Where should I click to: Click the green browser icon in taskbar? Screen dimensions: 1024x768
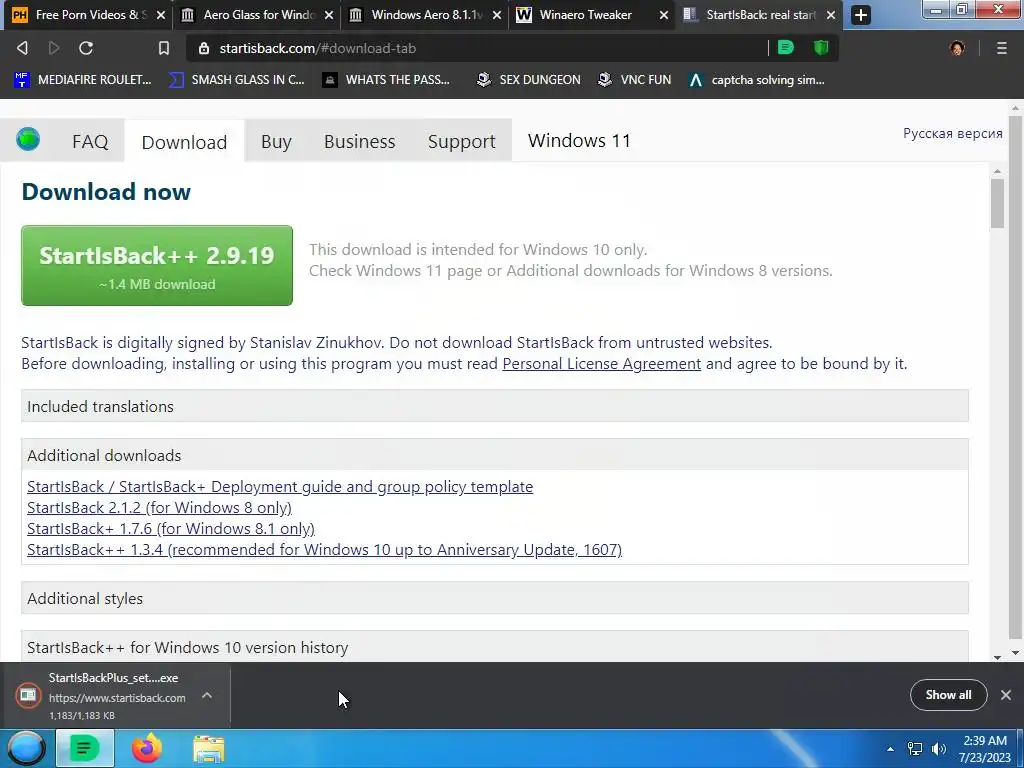[84, 748]
